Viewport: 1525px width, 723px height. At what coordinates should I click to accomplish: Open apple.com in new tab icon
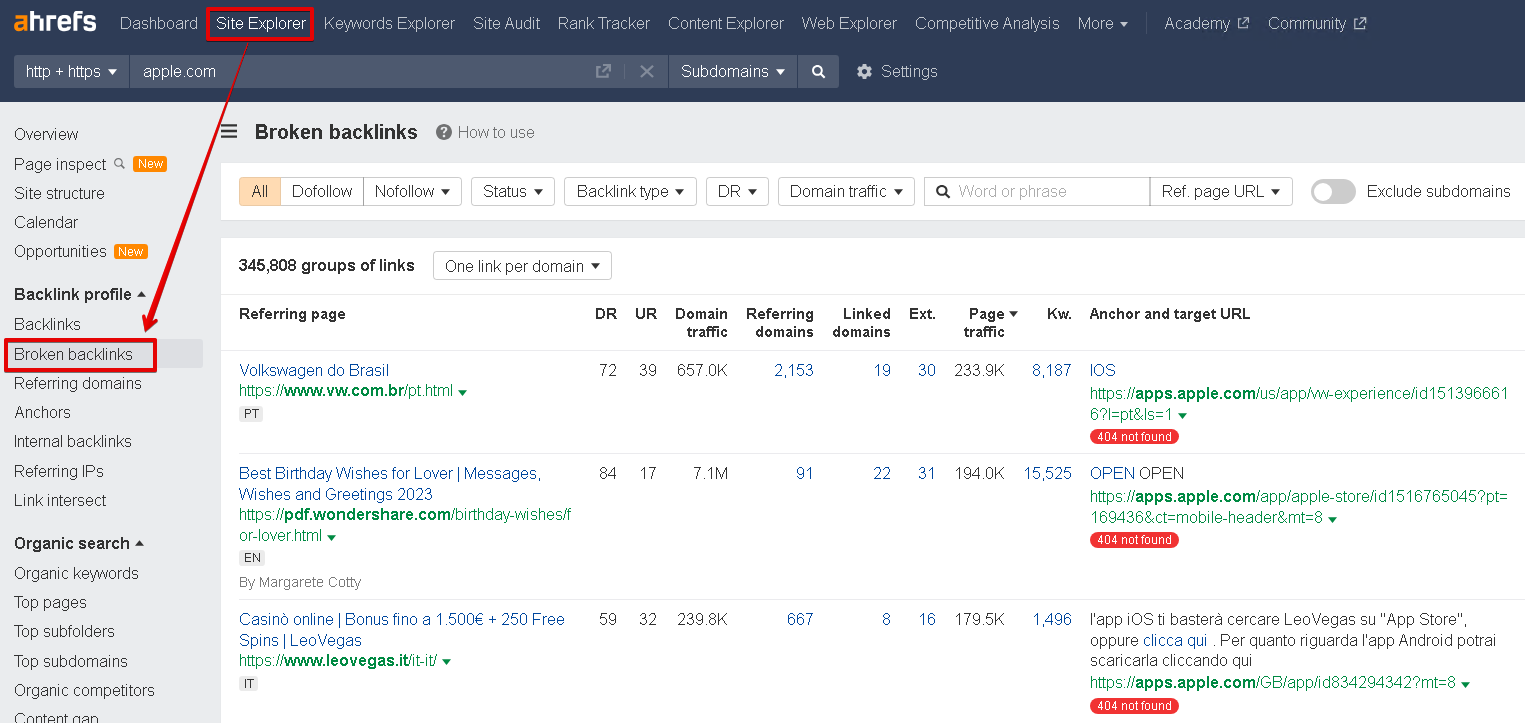click(603, 72)
